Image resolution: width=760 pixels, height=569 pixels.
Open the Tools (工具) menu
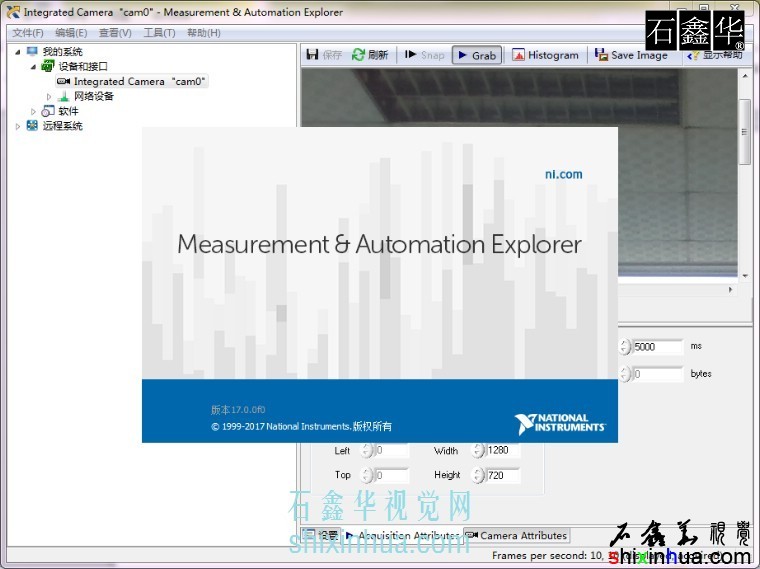point(159,32)
